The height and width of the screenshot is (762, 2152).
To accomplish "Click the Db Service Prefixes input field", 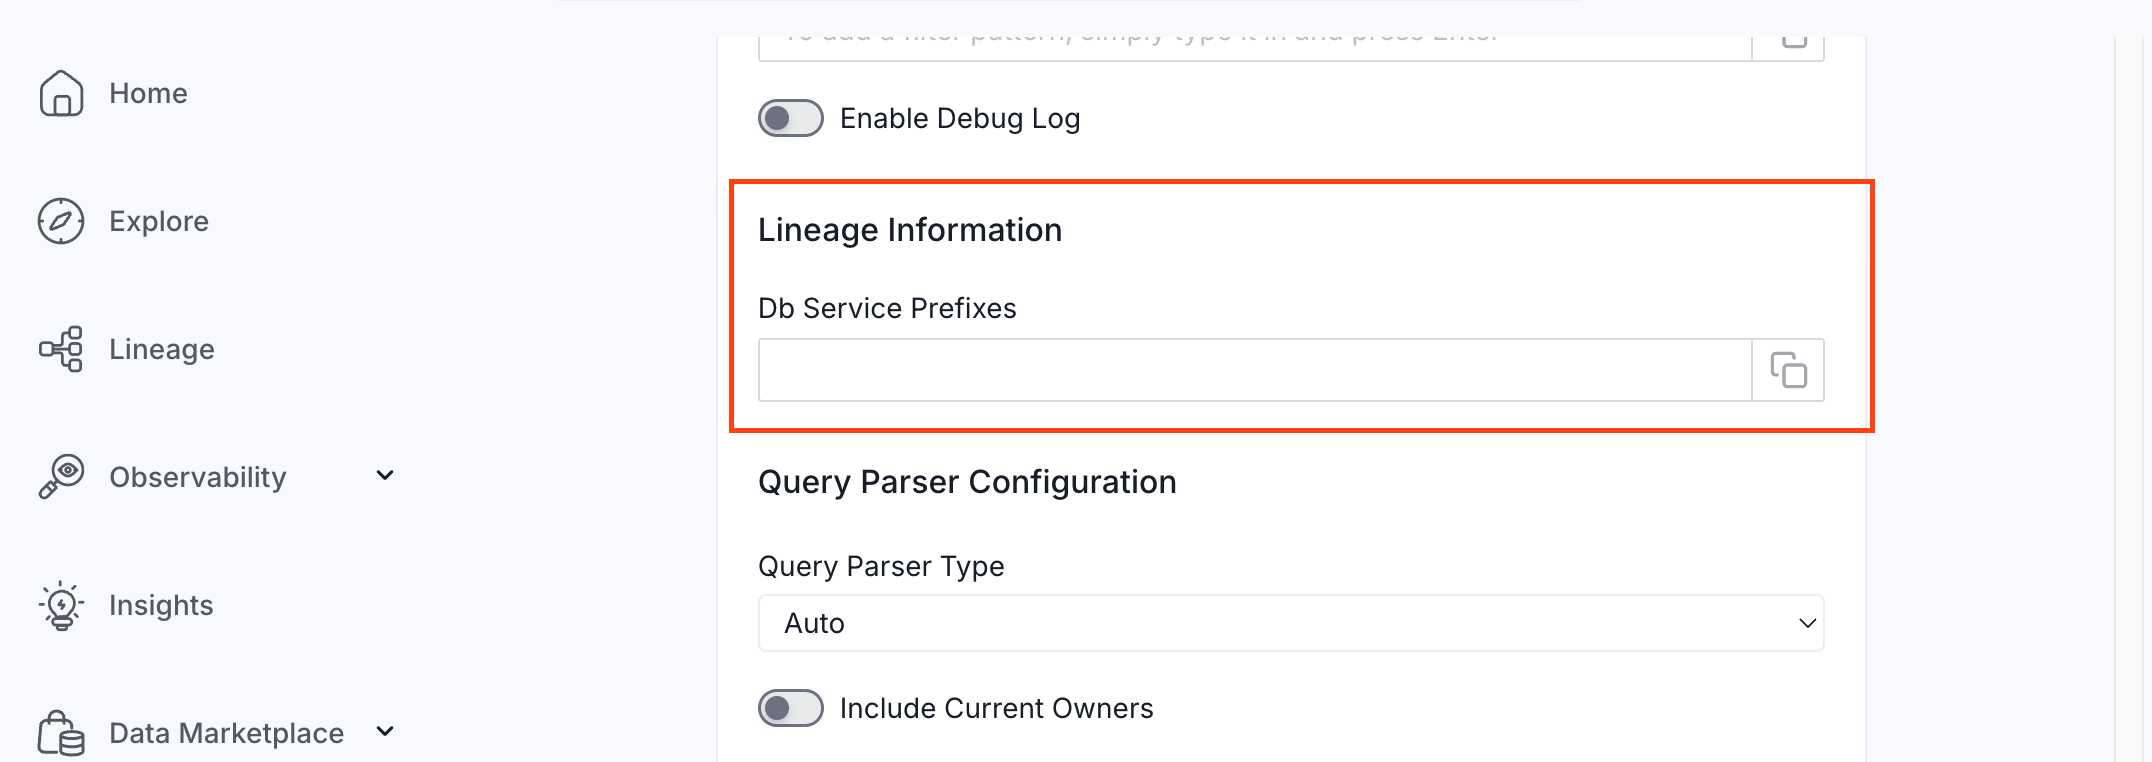I will pyautogui.click(x=1255, y=370).
